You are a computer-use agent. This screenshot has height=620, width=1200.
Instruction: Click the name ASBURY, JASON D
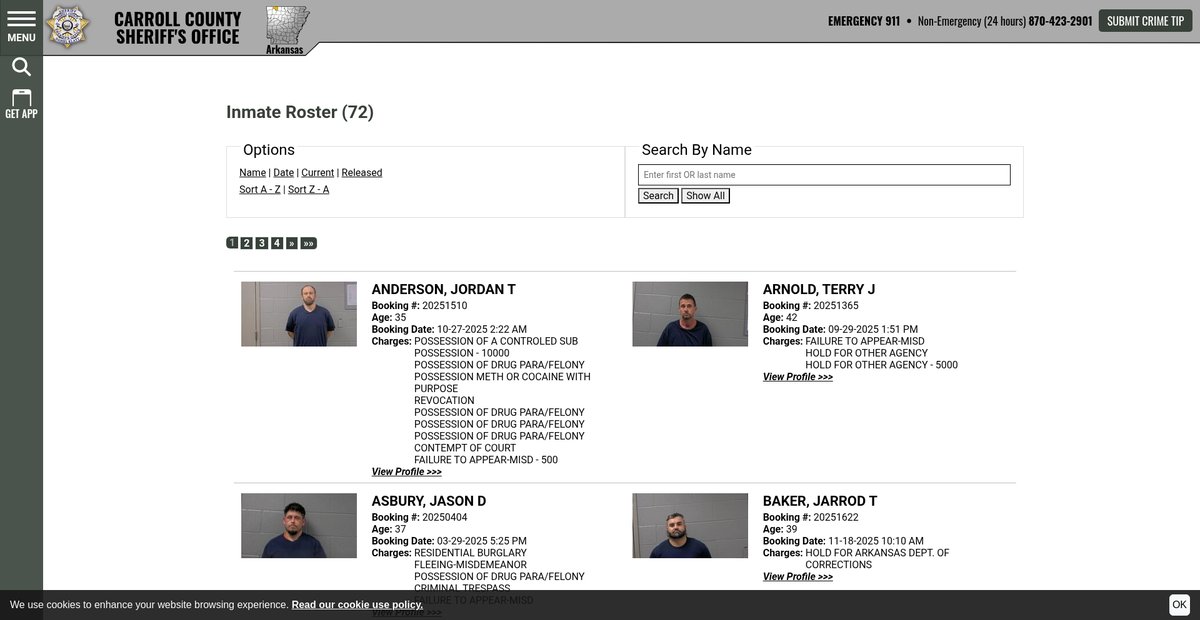(429, 502)
